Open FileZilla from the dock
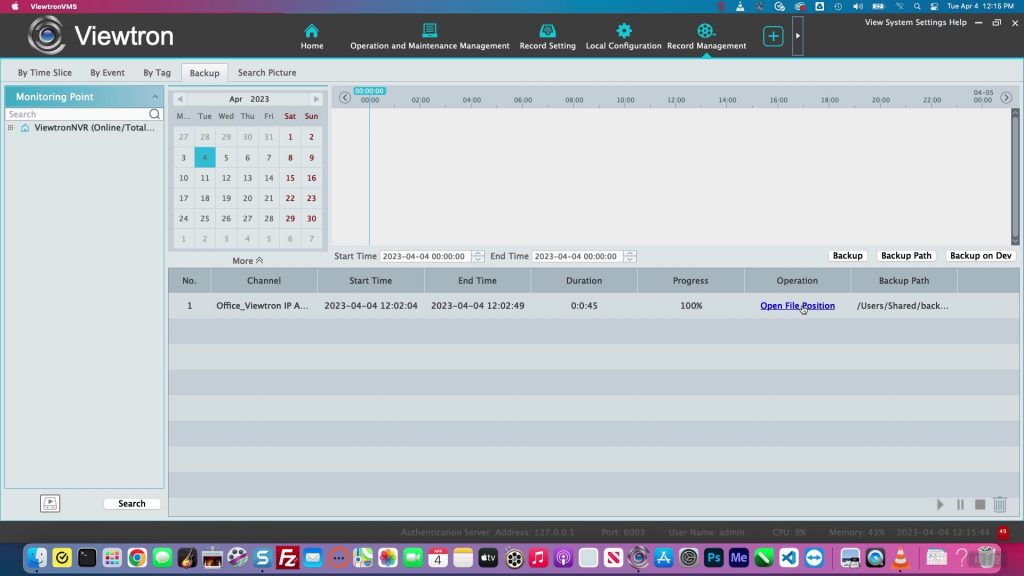The width and height of the screenshot is (1024, 576). coord(287,558)
